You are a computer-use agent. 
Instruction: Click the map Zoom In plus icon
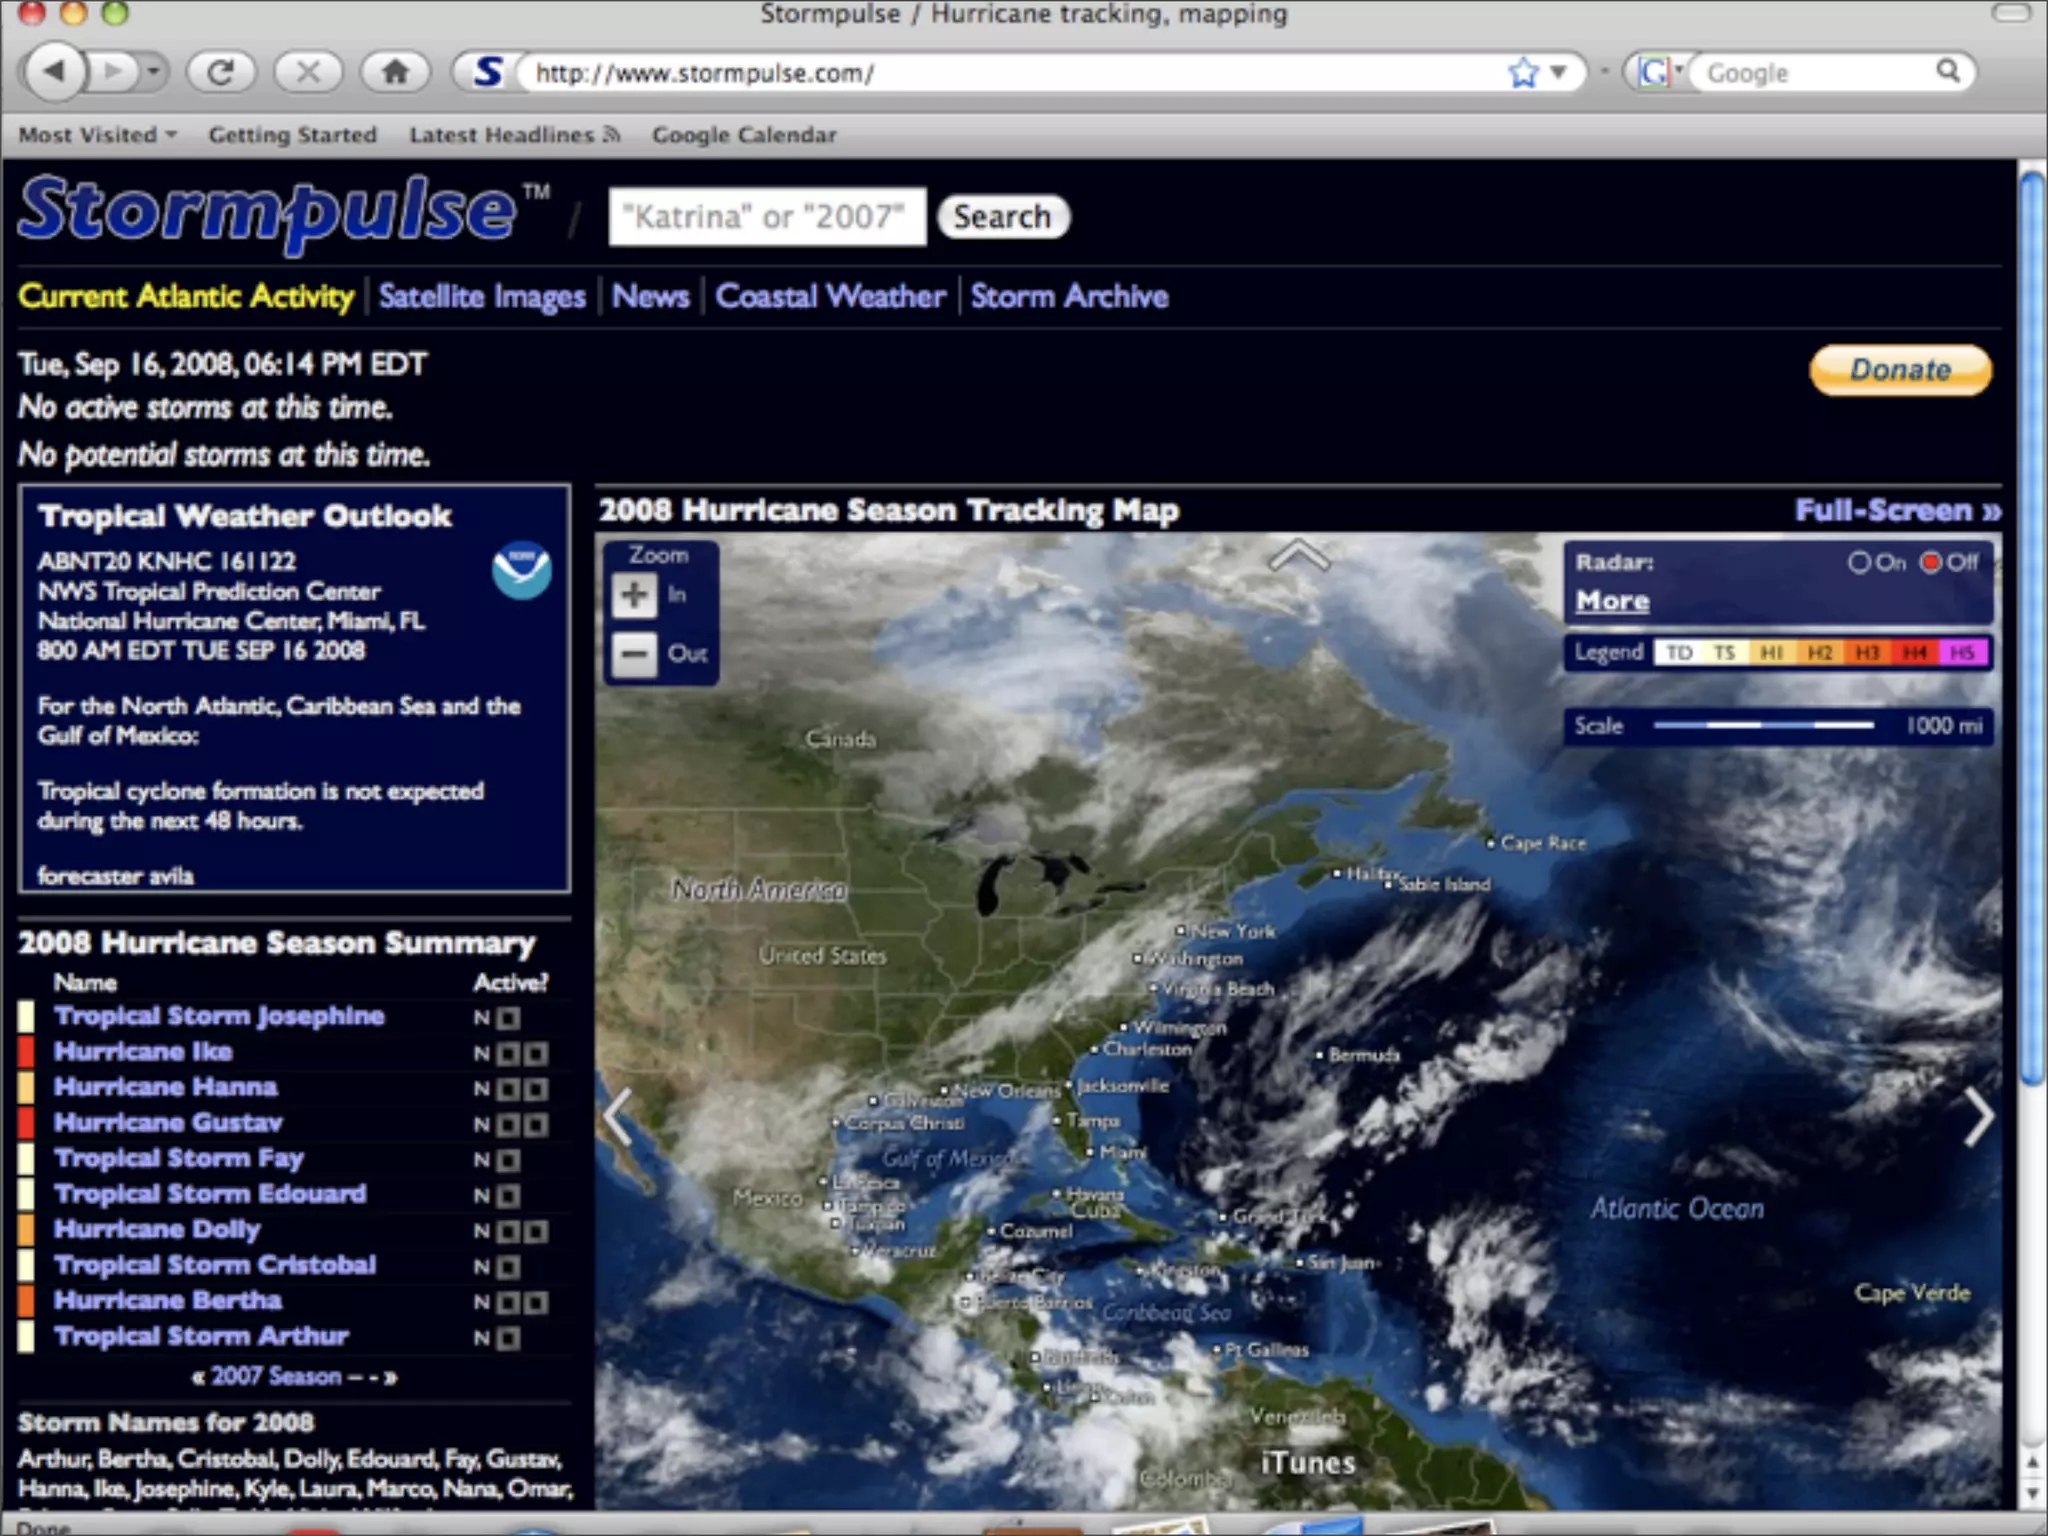pos(634,596)
